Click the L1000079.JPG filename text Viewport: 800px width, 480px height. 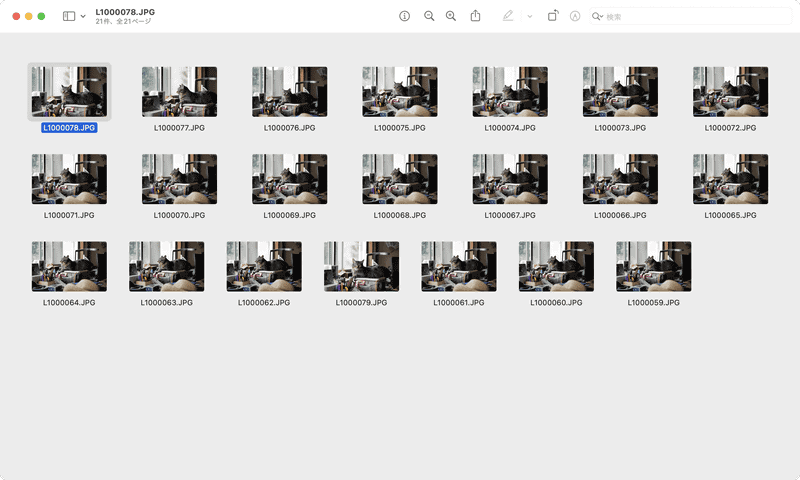coord(362,302)
